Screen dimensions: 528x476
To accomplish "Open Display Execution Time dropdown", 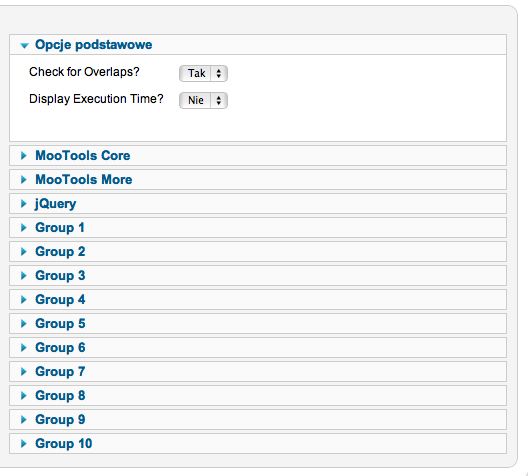I will (x=203, y=100).
